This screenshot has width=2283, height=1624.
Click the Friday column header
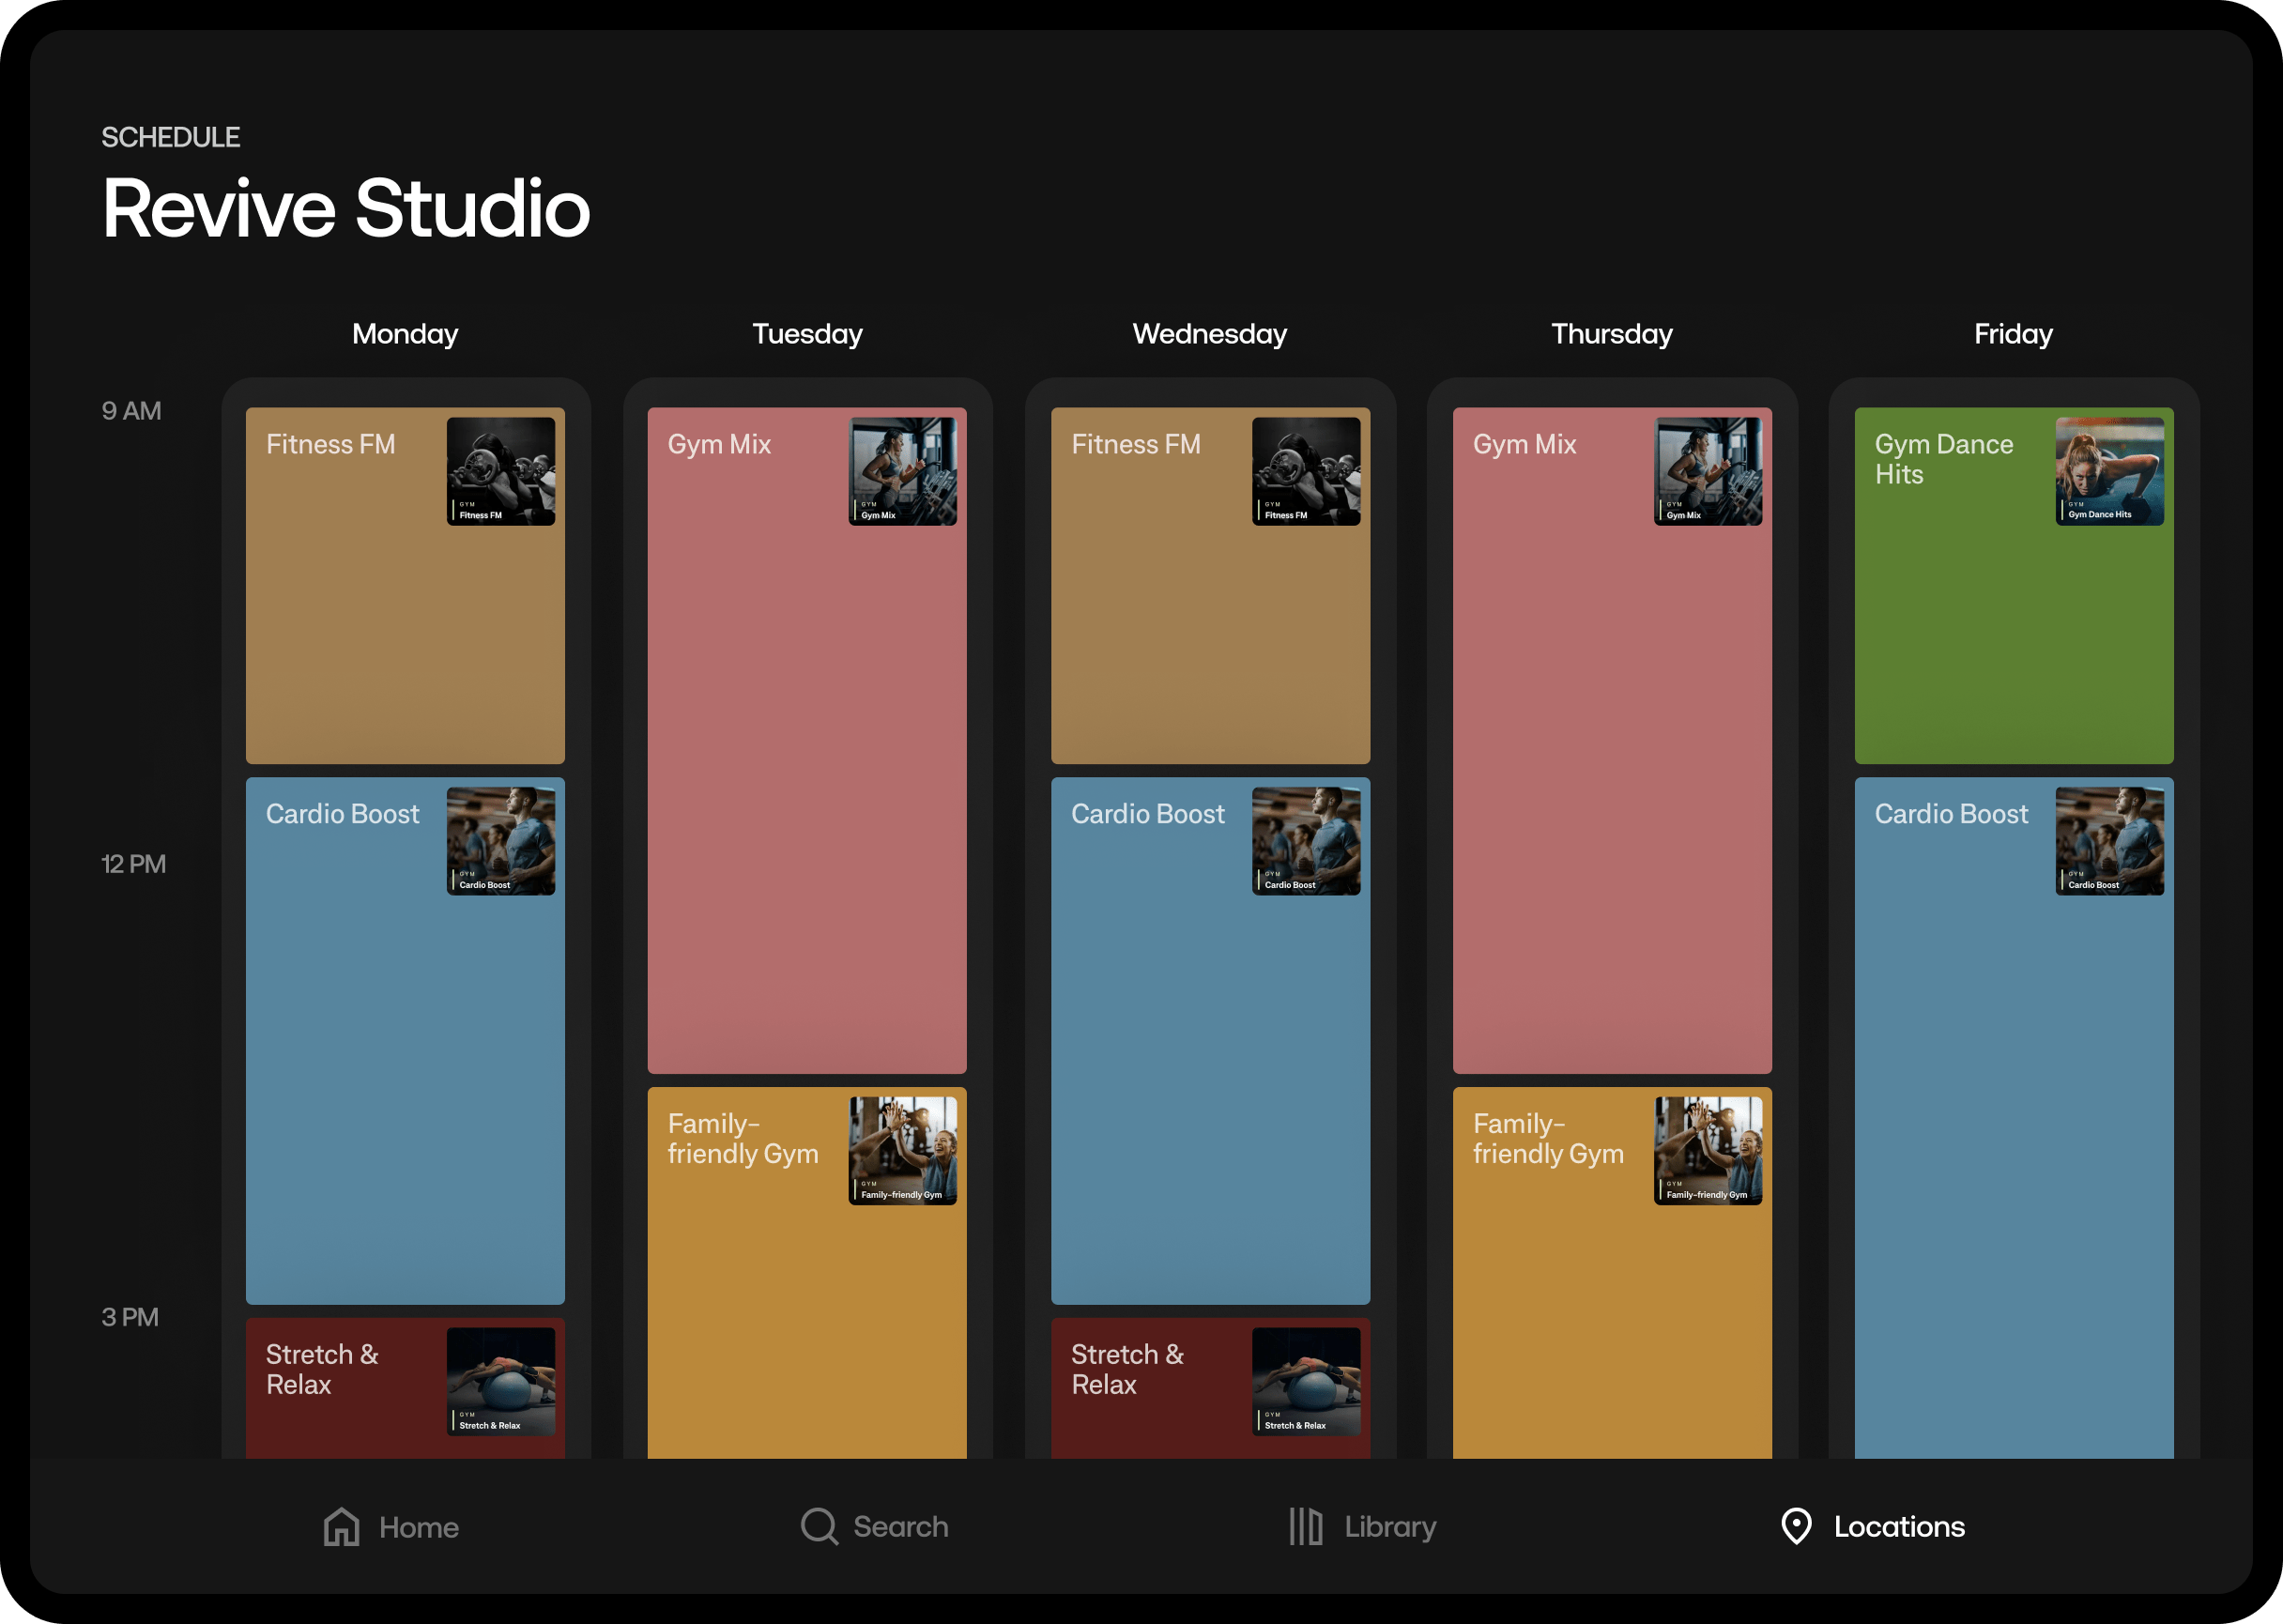tap(2012, 334)
